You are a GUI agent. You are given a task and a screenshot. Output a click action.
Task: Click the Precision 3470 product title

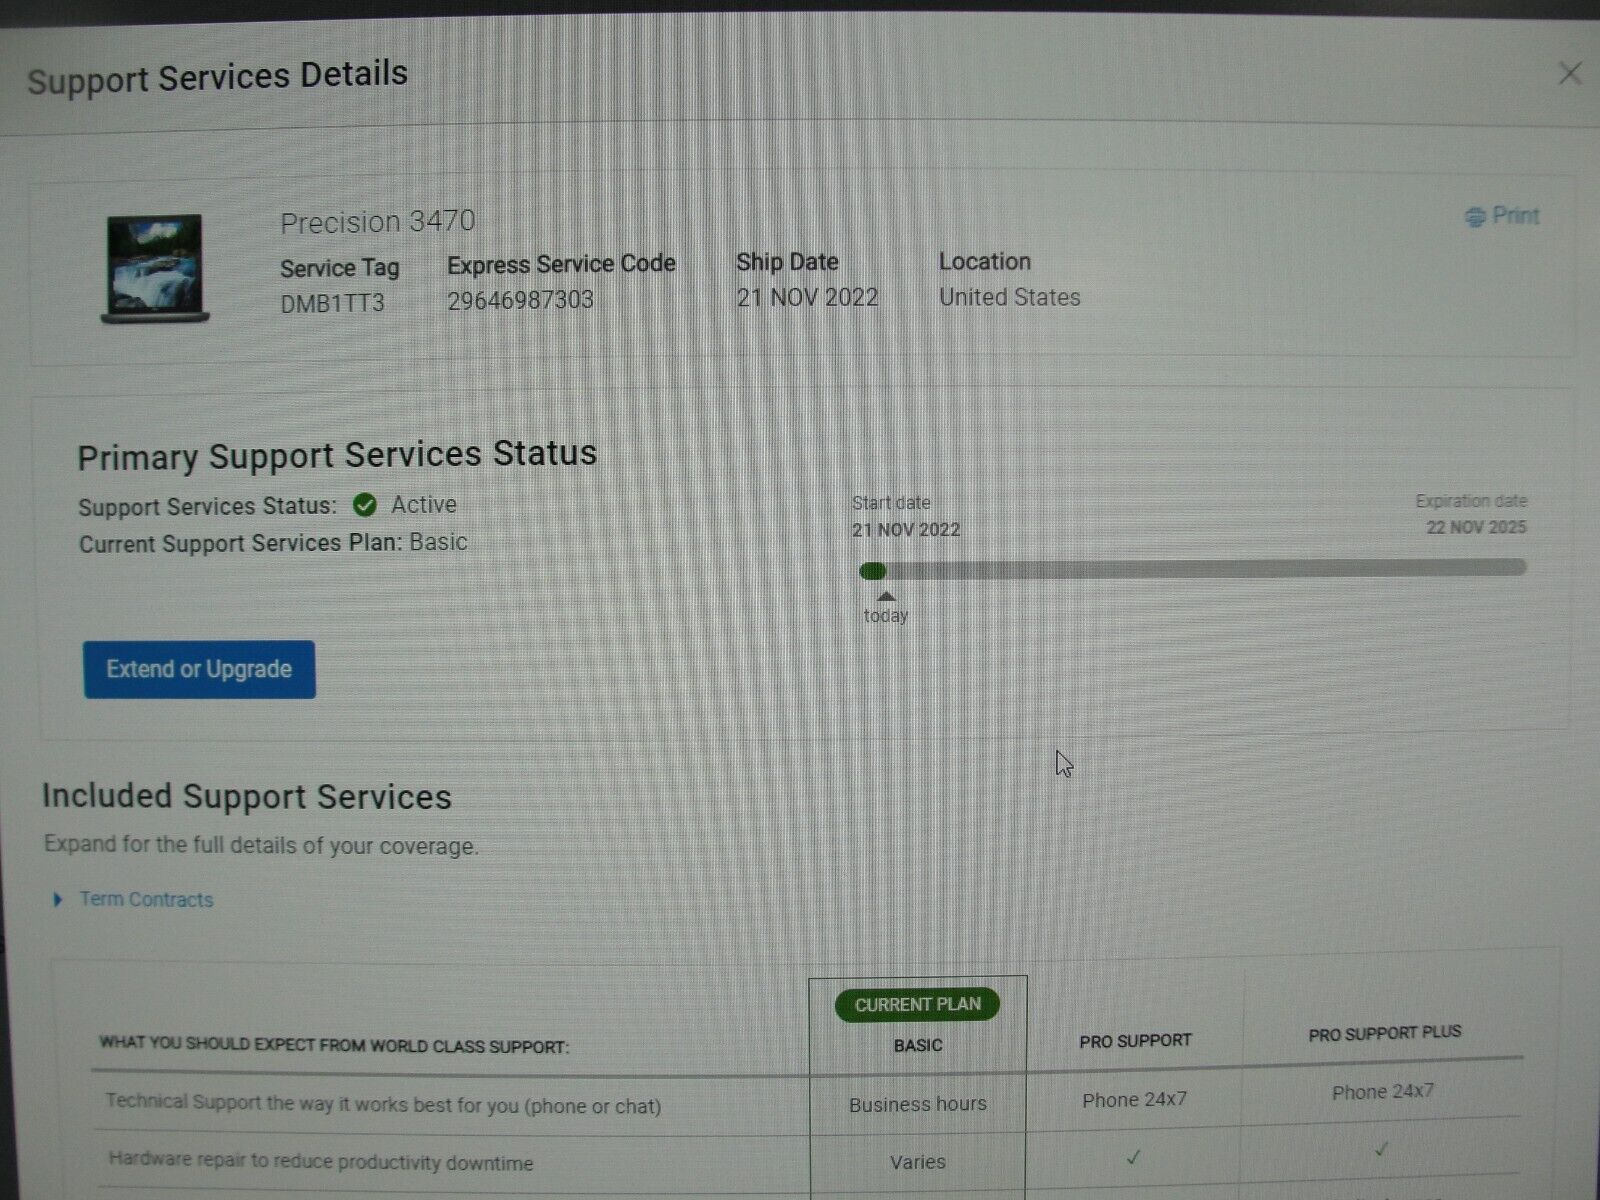pos(377,221)
